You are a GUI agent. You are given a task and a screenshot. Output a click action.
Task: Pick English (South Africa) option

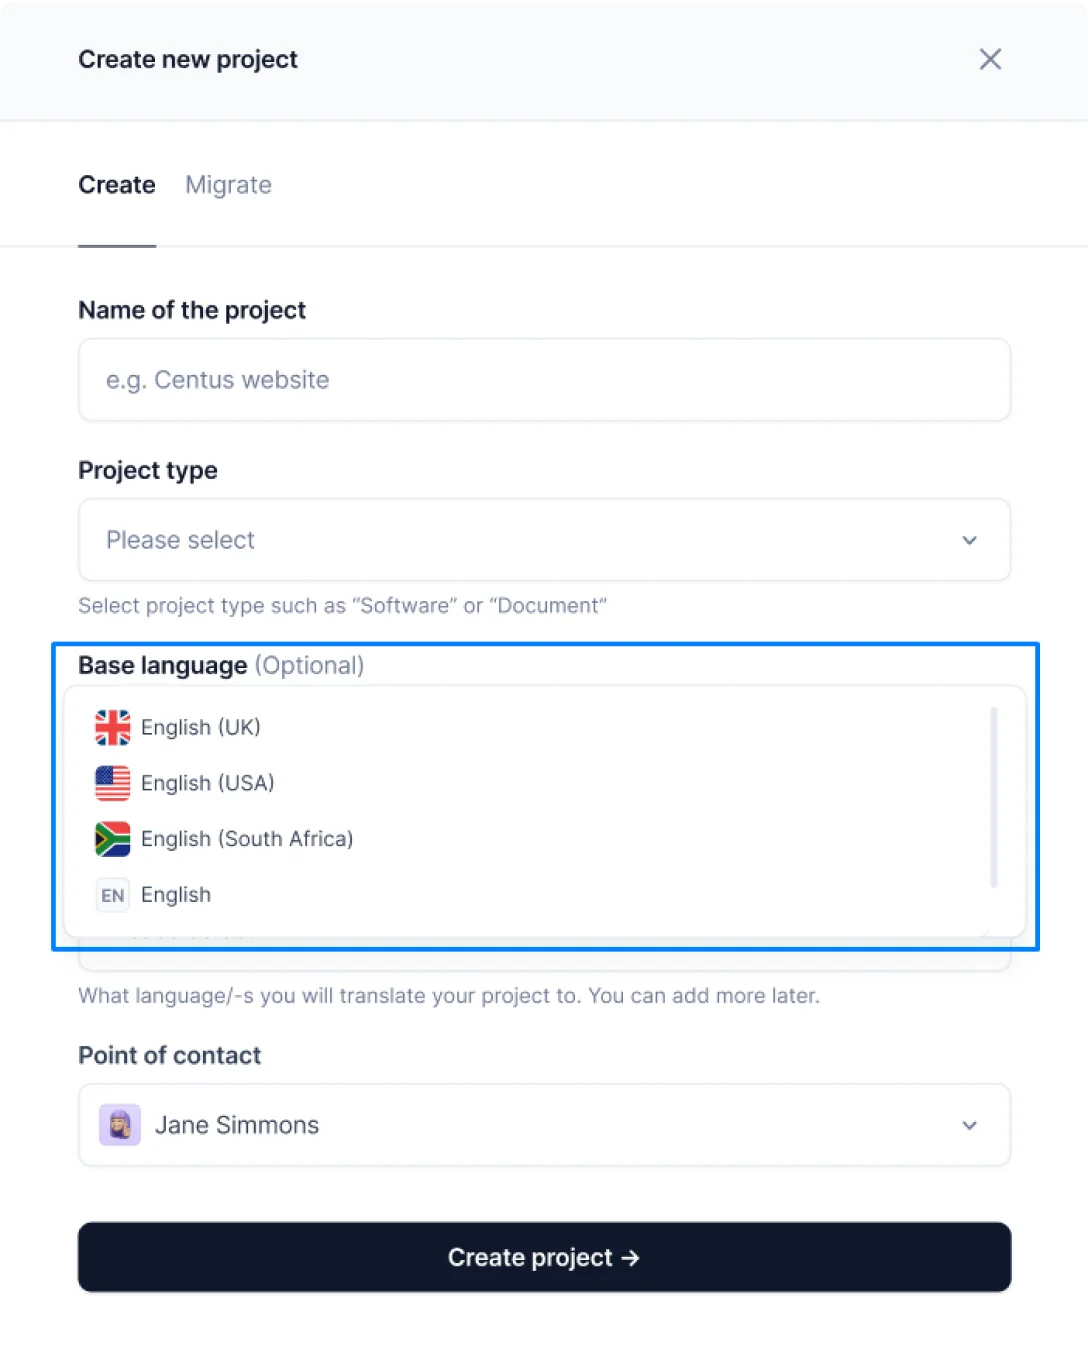click(247, 839)
